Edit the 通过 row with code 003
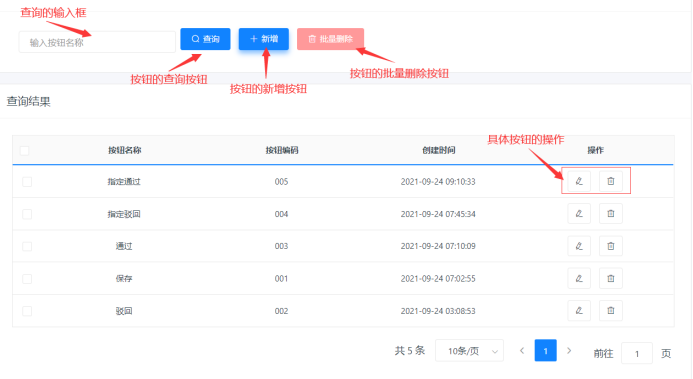 tap(579, 246)
